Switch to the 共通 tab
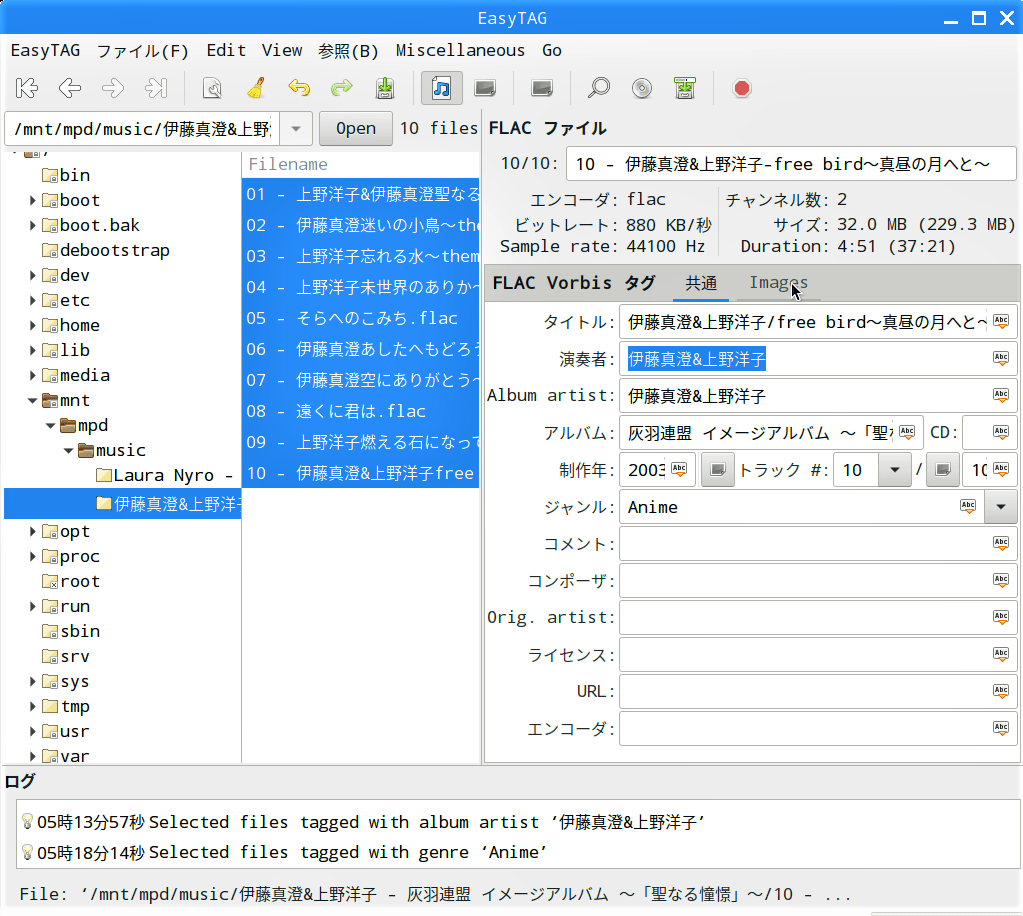The height and width of the screenshot is (916, 1023). pyautogui.click(x=701, y=282)
